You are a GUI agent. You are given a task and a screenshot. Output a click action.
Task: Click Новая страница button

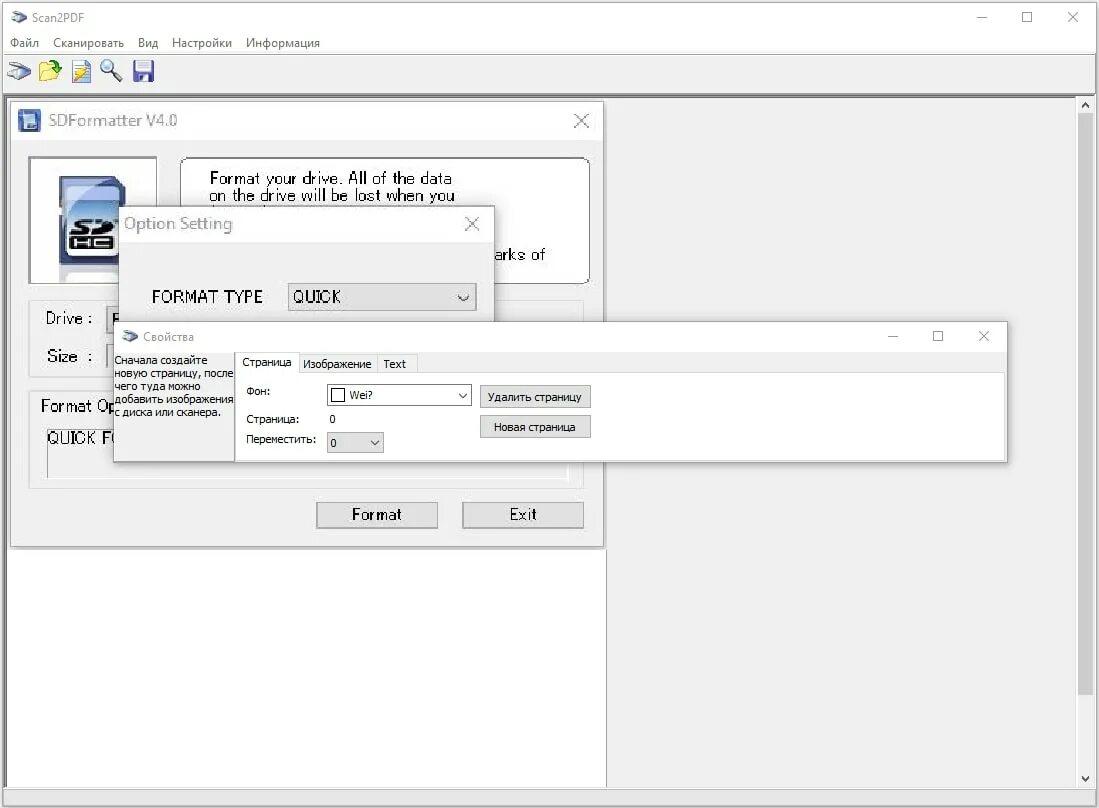point(535,427)
